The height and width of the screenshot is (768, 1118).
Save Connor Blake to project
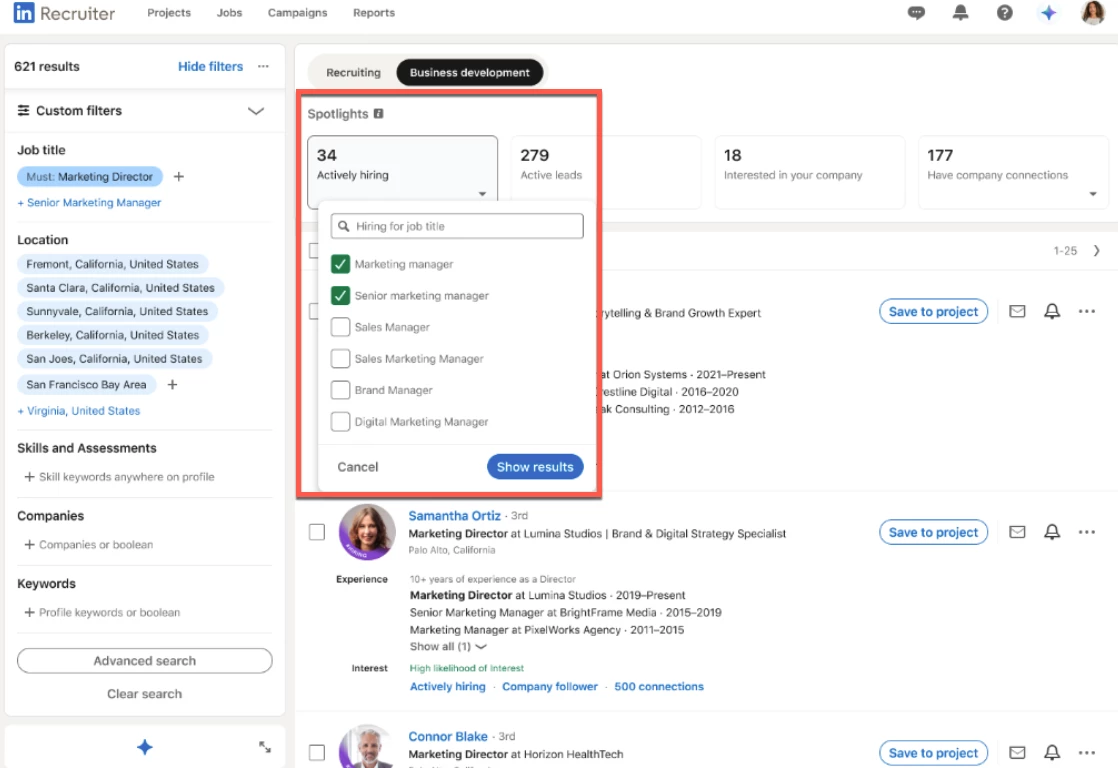point(933,752)
